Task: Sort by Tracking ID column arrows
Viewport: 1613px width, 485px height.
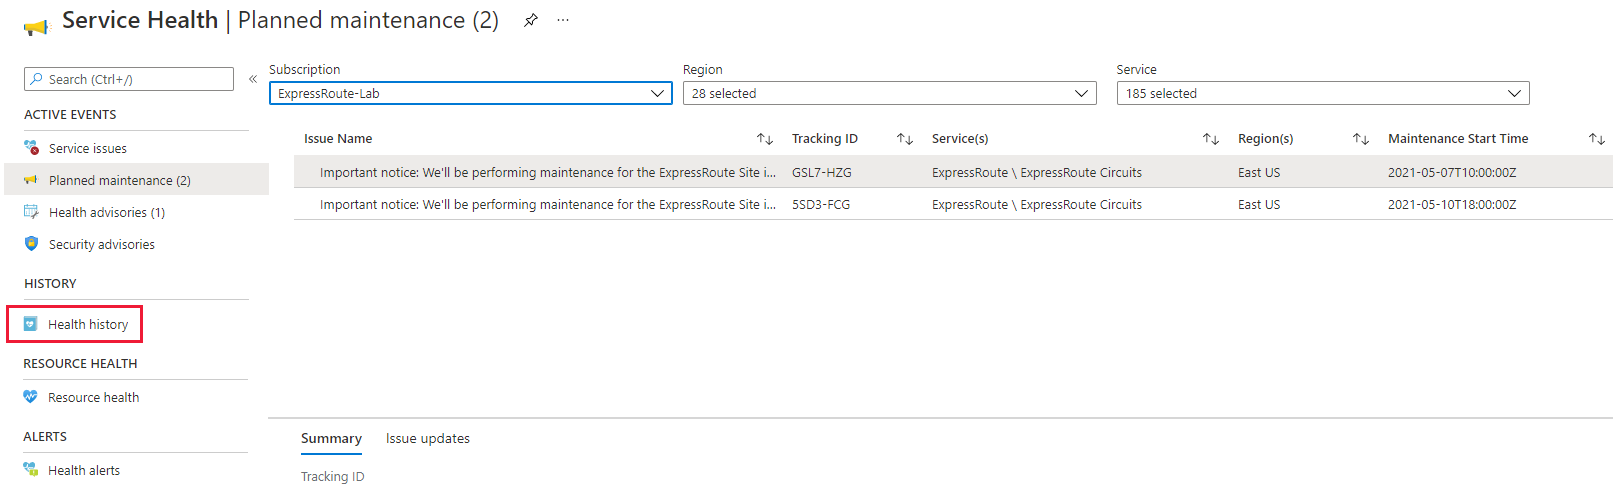Action: pos(905,139)
